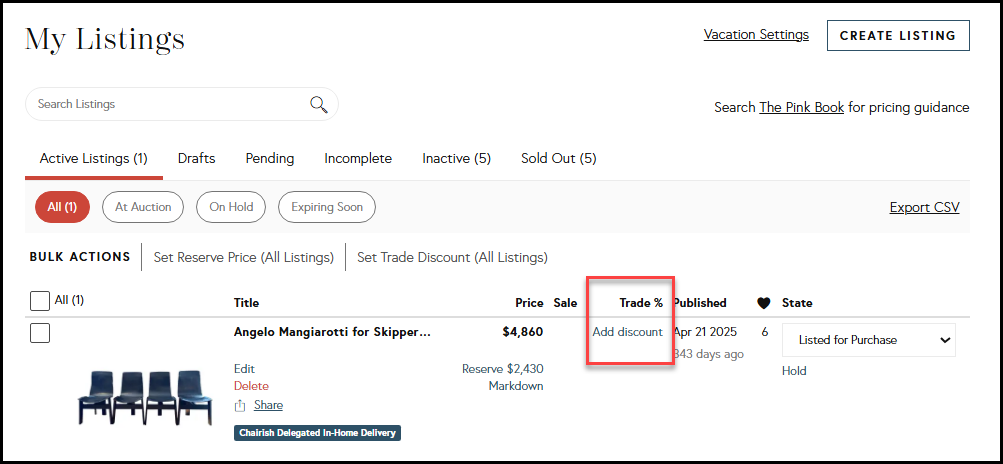
Task: Filter by On Hold
Action: click(231, 207)
